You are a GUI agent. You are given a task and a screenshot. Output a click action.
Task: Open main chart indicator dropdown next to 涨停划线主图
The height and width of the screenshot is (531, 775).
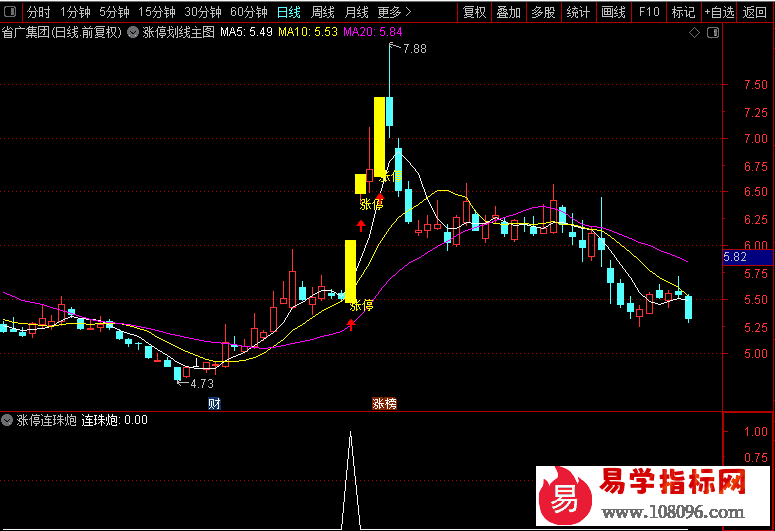[x=132, y=33]
